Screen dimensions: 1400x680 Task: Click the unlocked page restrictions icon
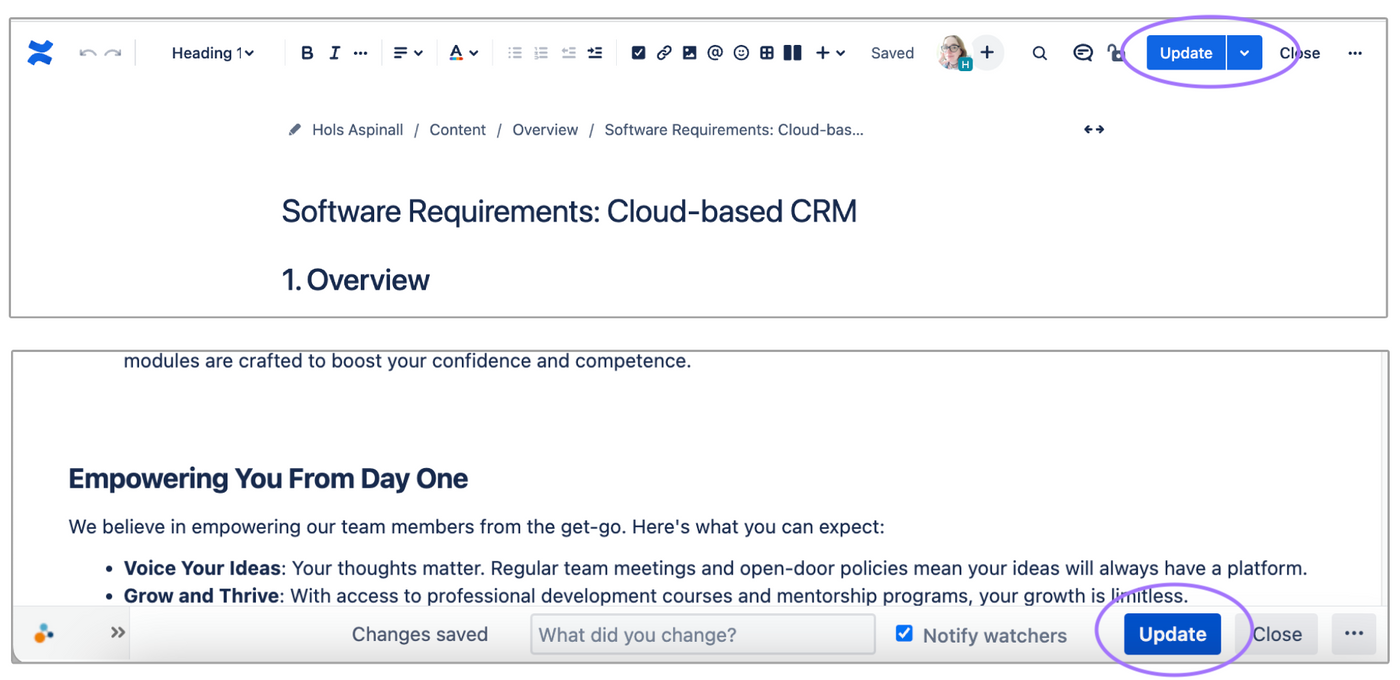1117,53
